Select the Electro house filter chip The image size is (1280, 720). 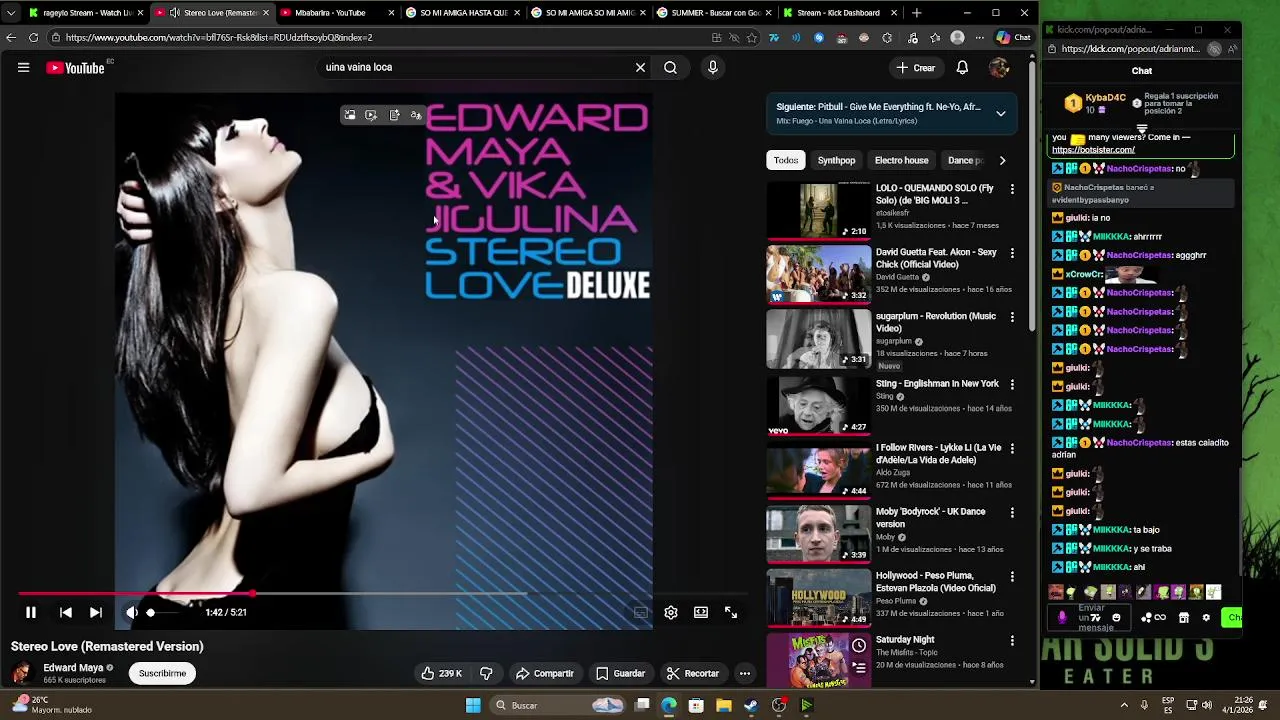[x=901, y=160]
